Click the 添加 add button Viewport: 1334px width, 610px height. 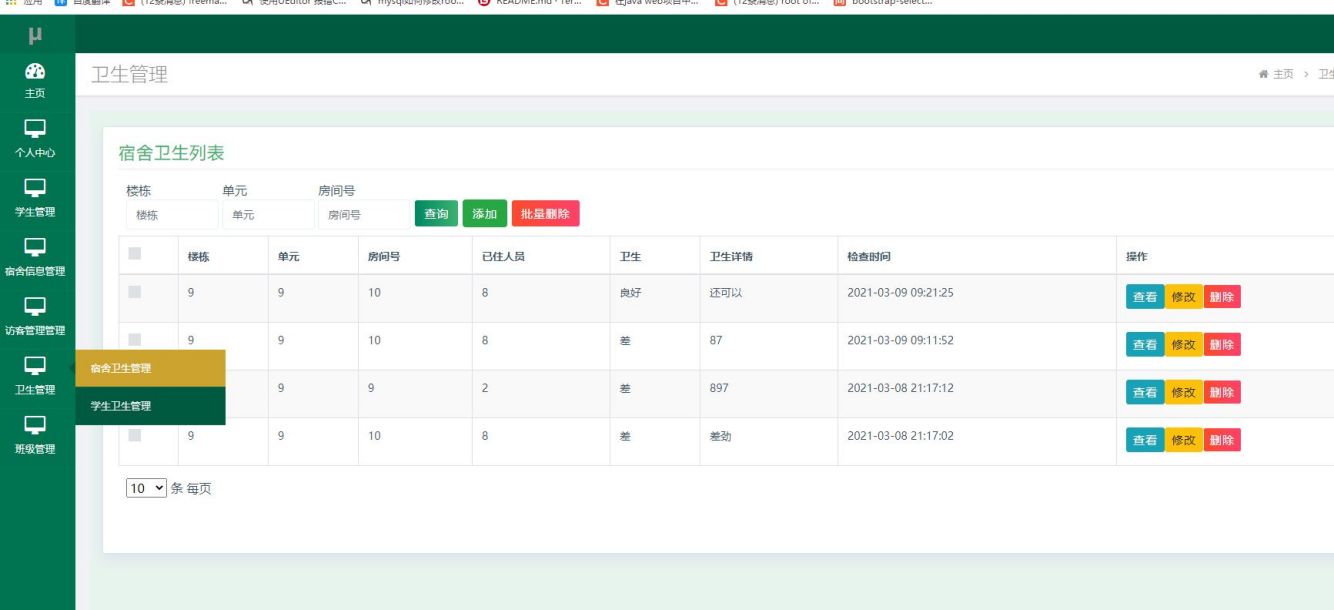(x=484, y=214)
